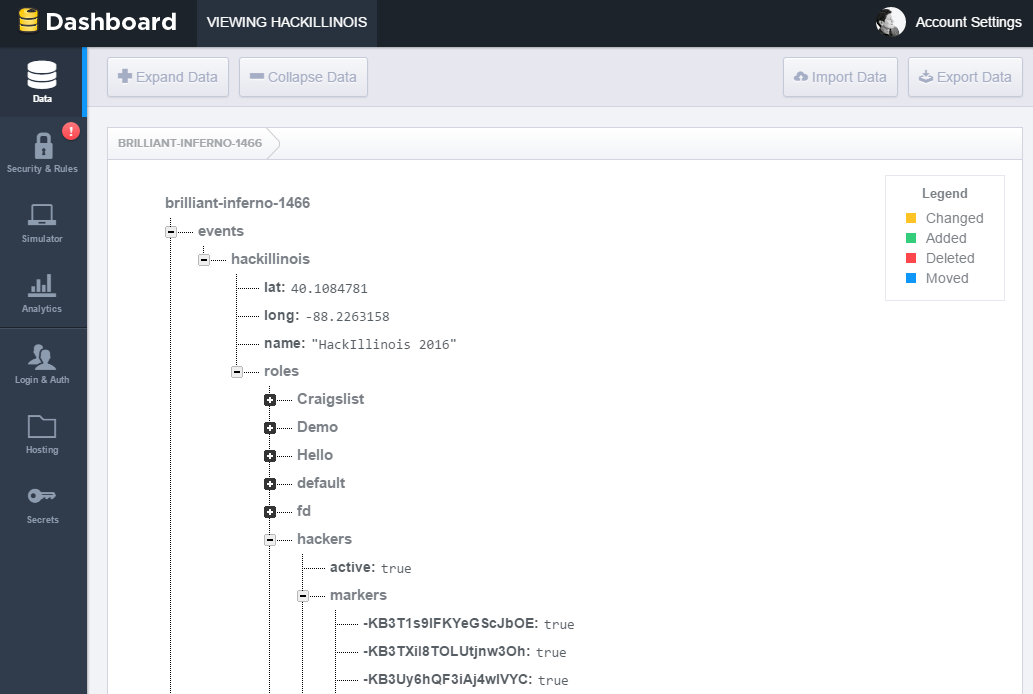Select the hackers label

[x=324, y=539]
